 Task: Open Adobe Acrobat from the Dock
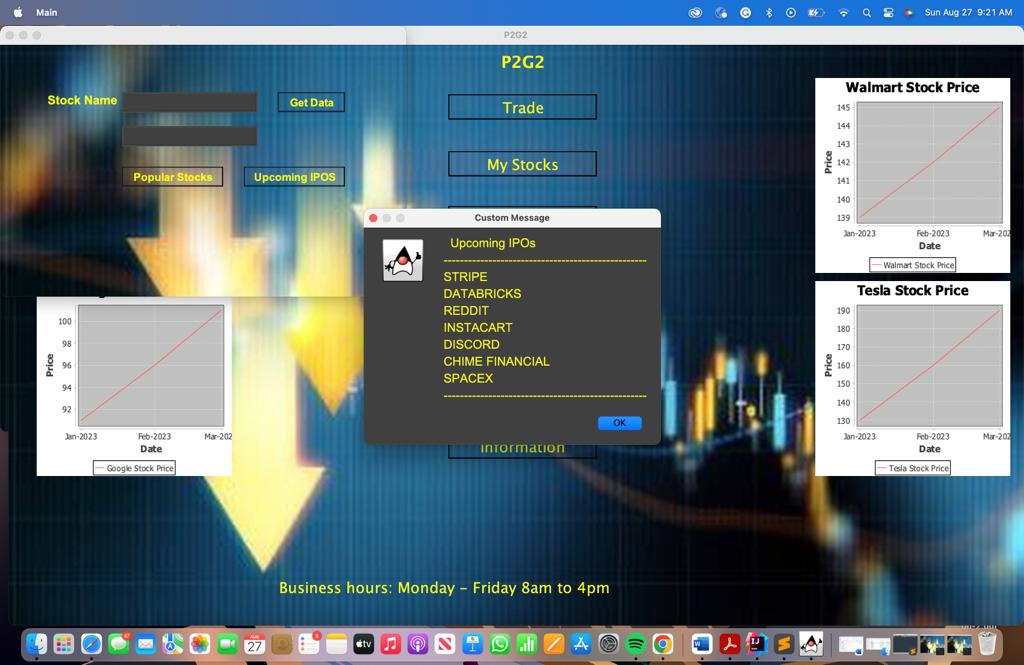point(729,645)
